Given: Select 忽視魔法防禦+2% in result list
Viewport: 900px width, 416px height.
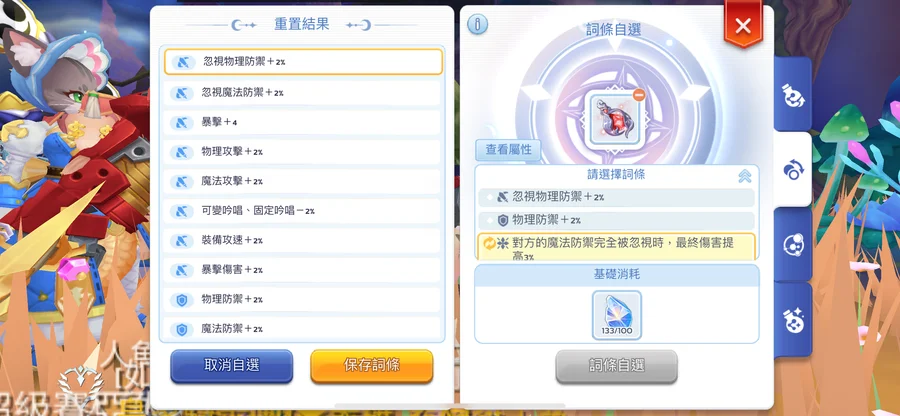Looking at the screenshot, I should (x=303, y=92).
